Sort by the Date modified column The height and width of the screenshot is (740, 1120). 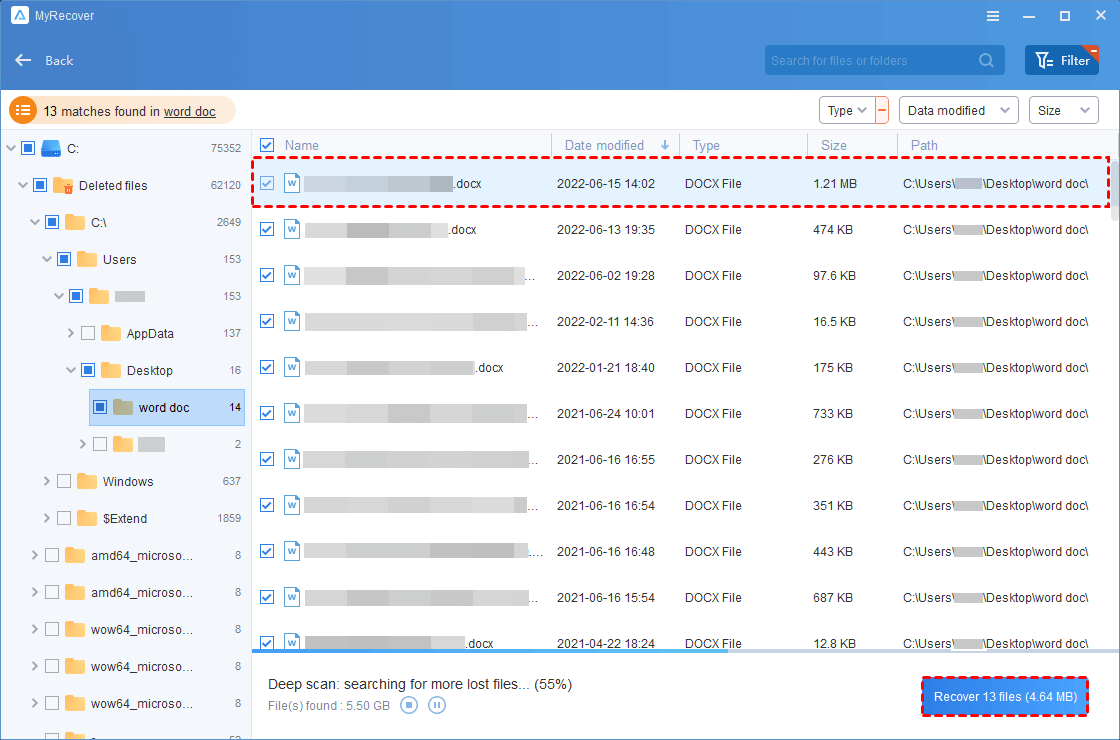coord(604,145)
